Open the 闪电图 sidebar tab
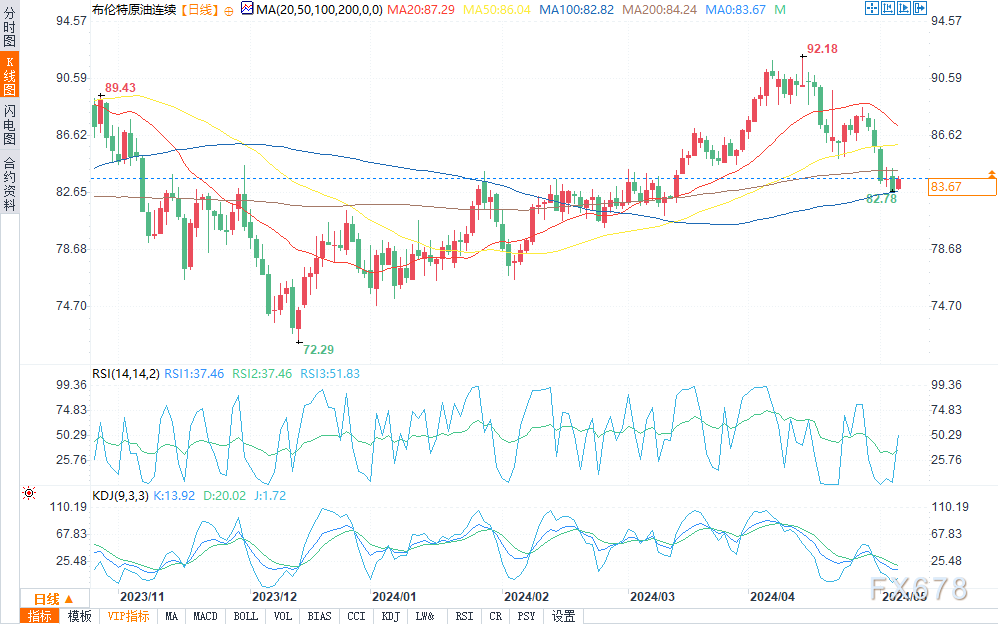Screen dimensions: 998x624 click(x=10, y=125)
